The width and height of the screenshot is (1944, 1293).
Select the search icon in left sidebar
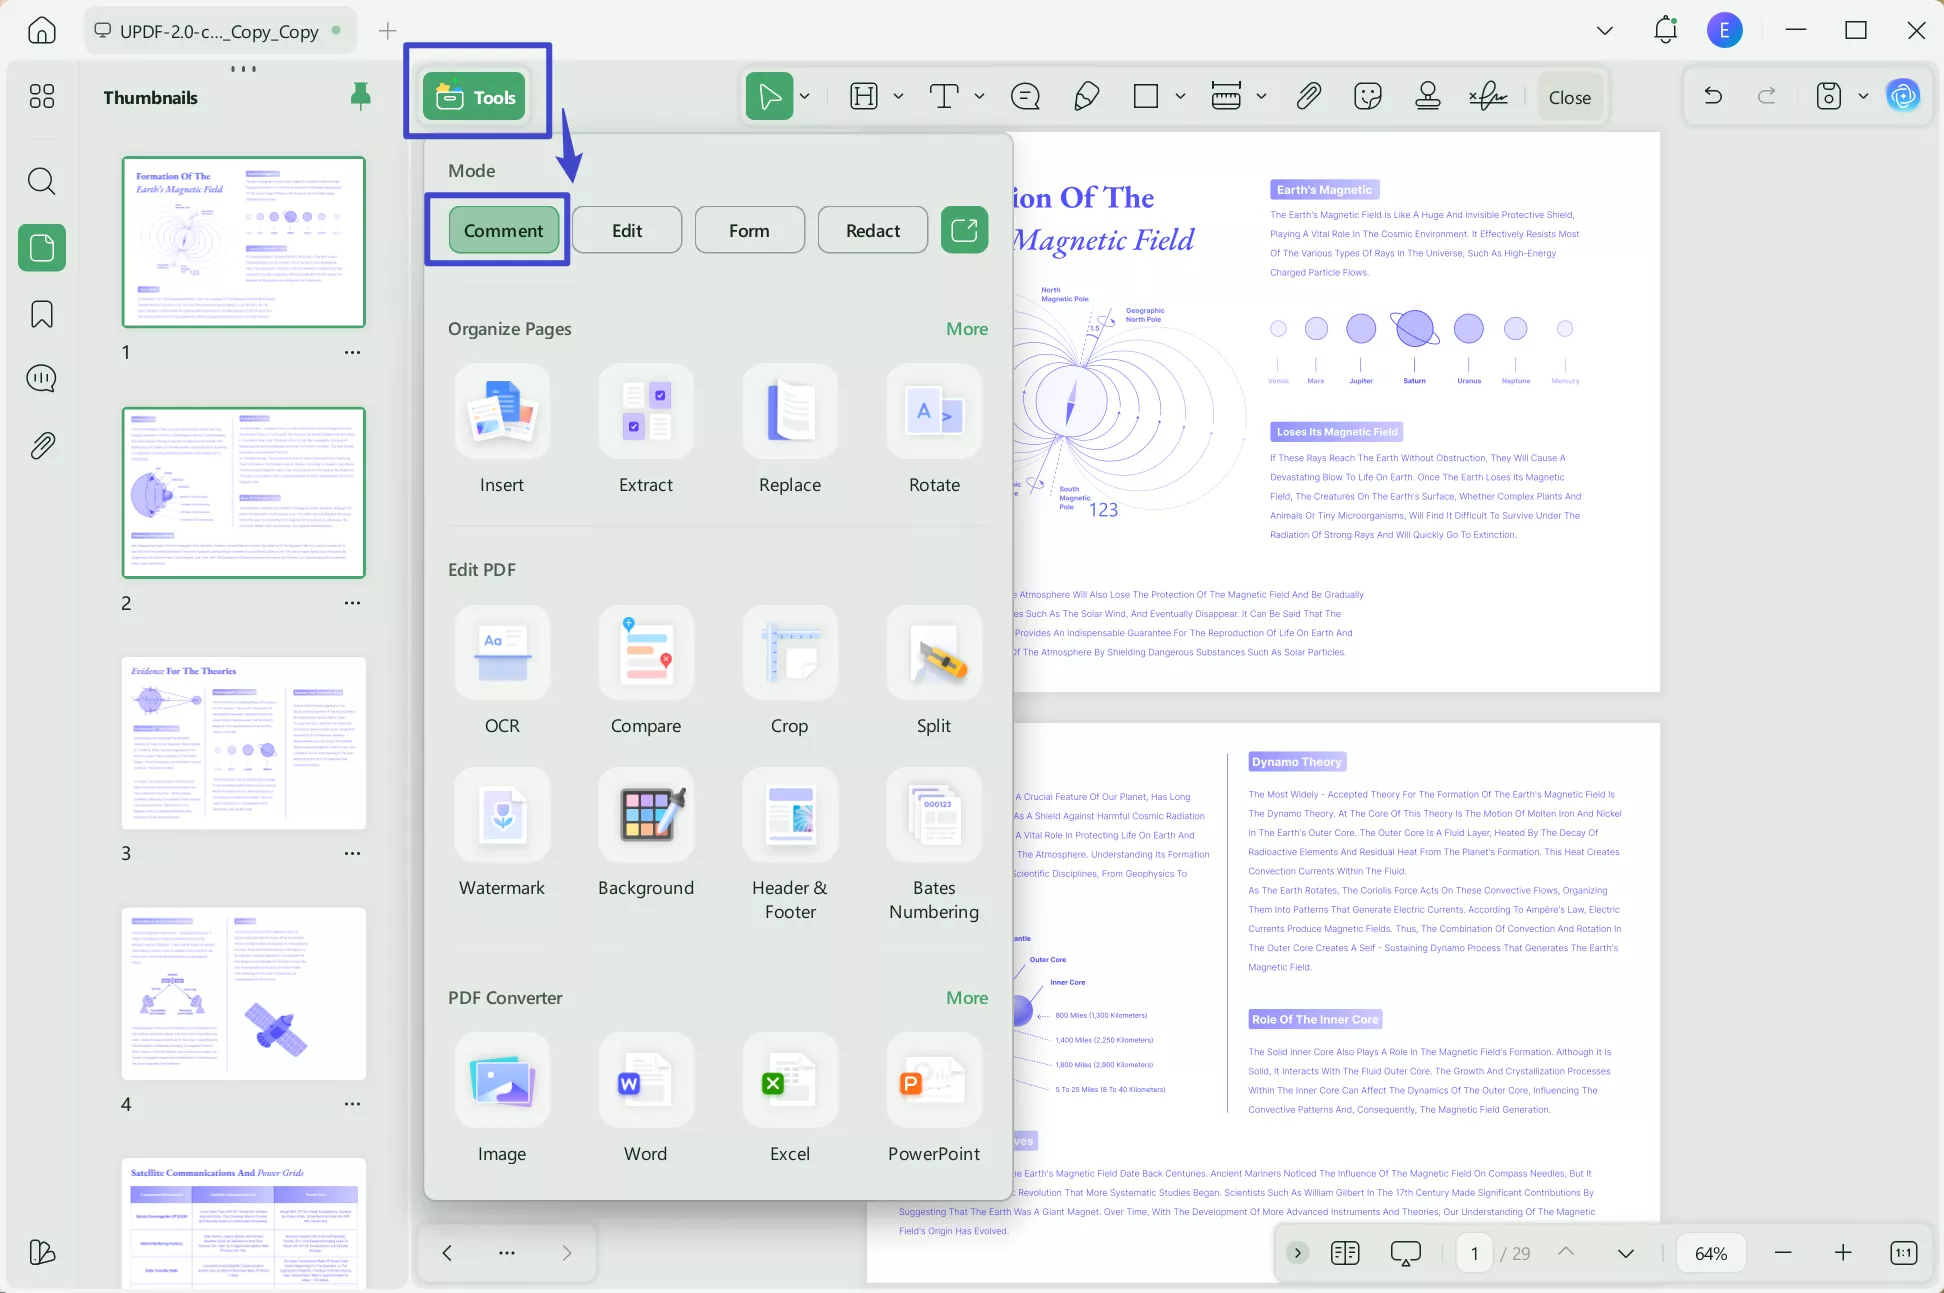pos(41,181)
